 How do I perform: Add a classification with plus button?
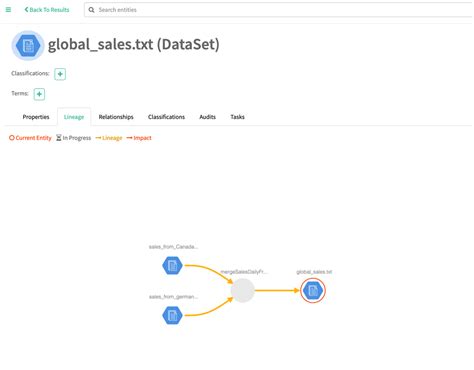tap(60, 74)
